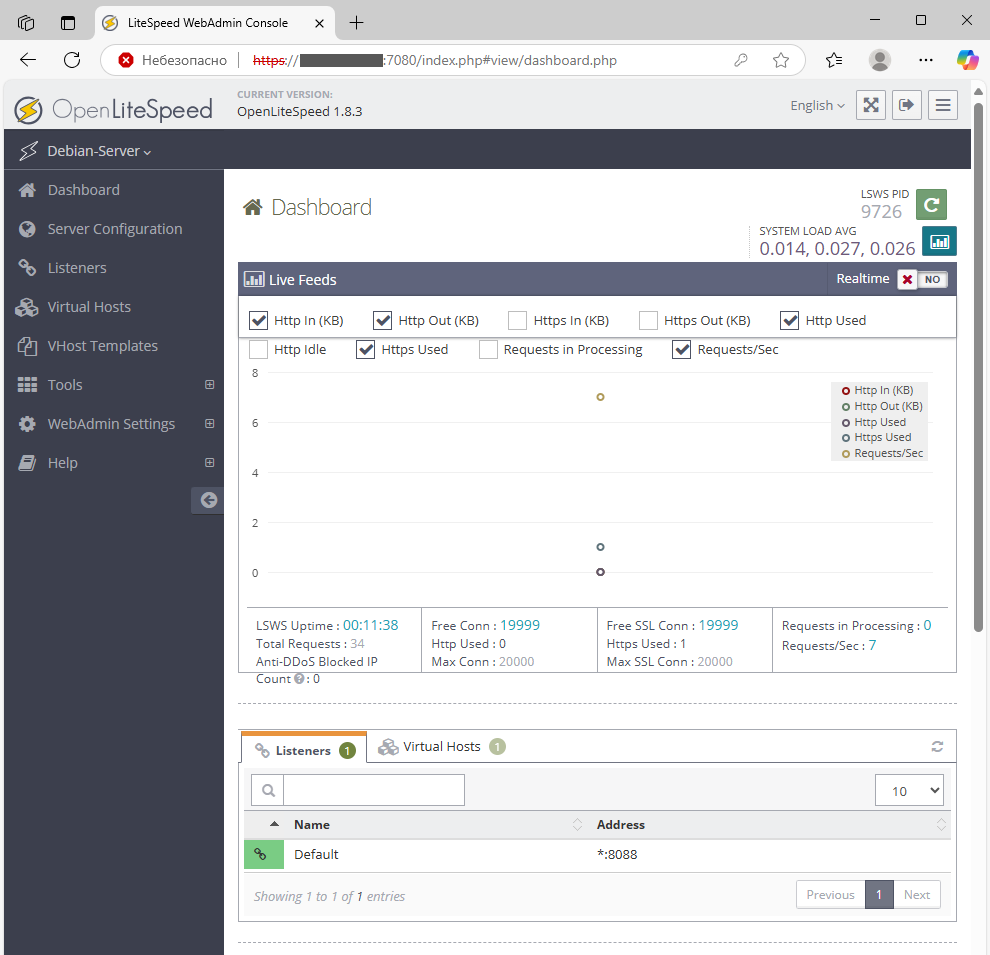Uncheck Http In (KB) checkbox

[258, 321]
